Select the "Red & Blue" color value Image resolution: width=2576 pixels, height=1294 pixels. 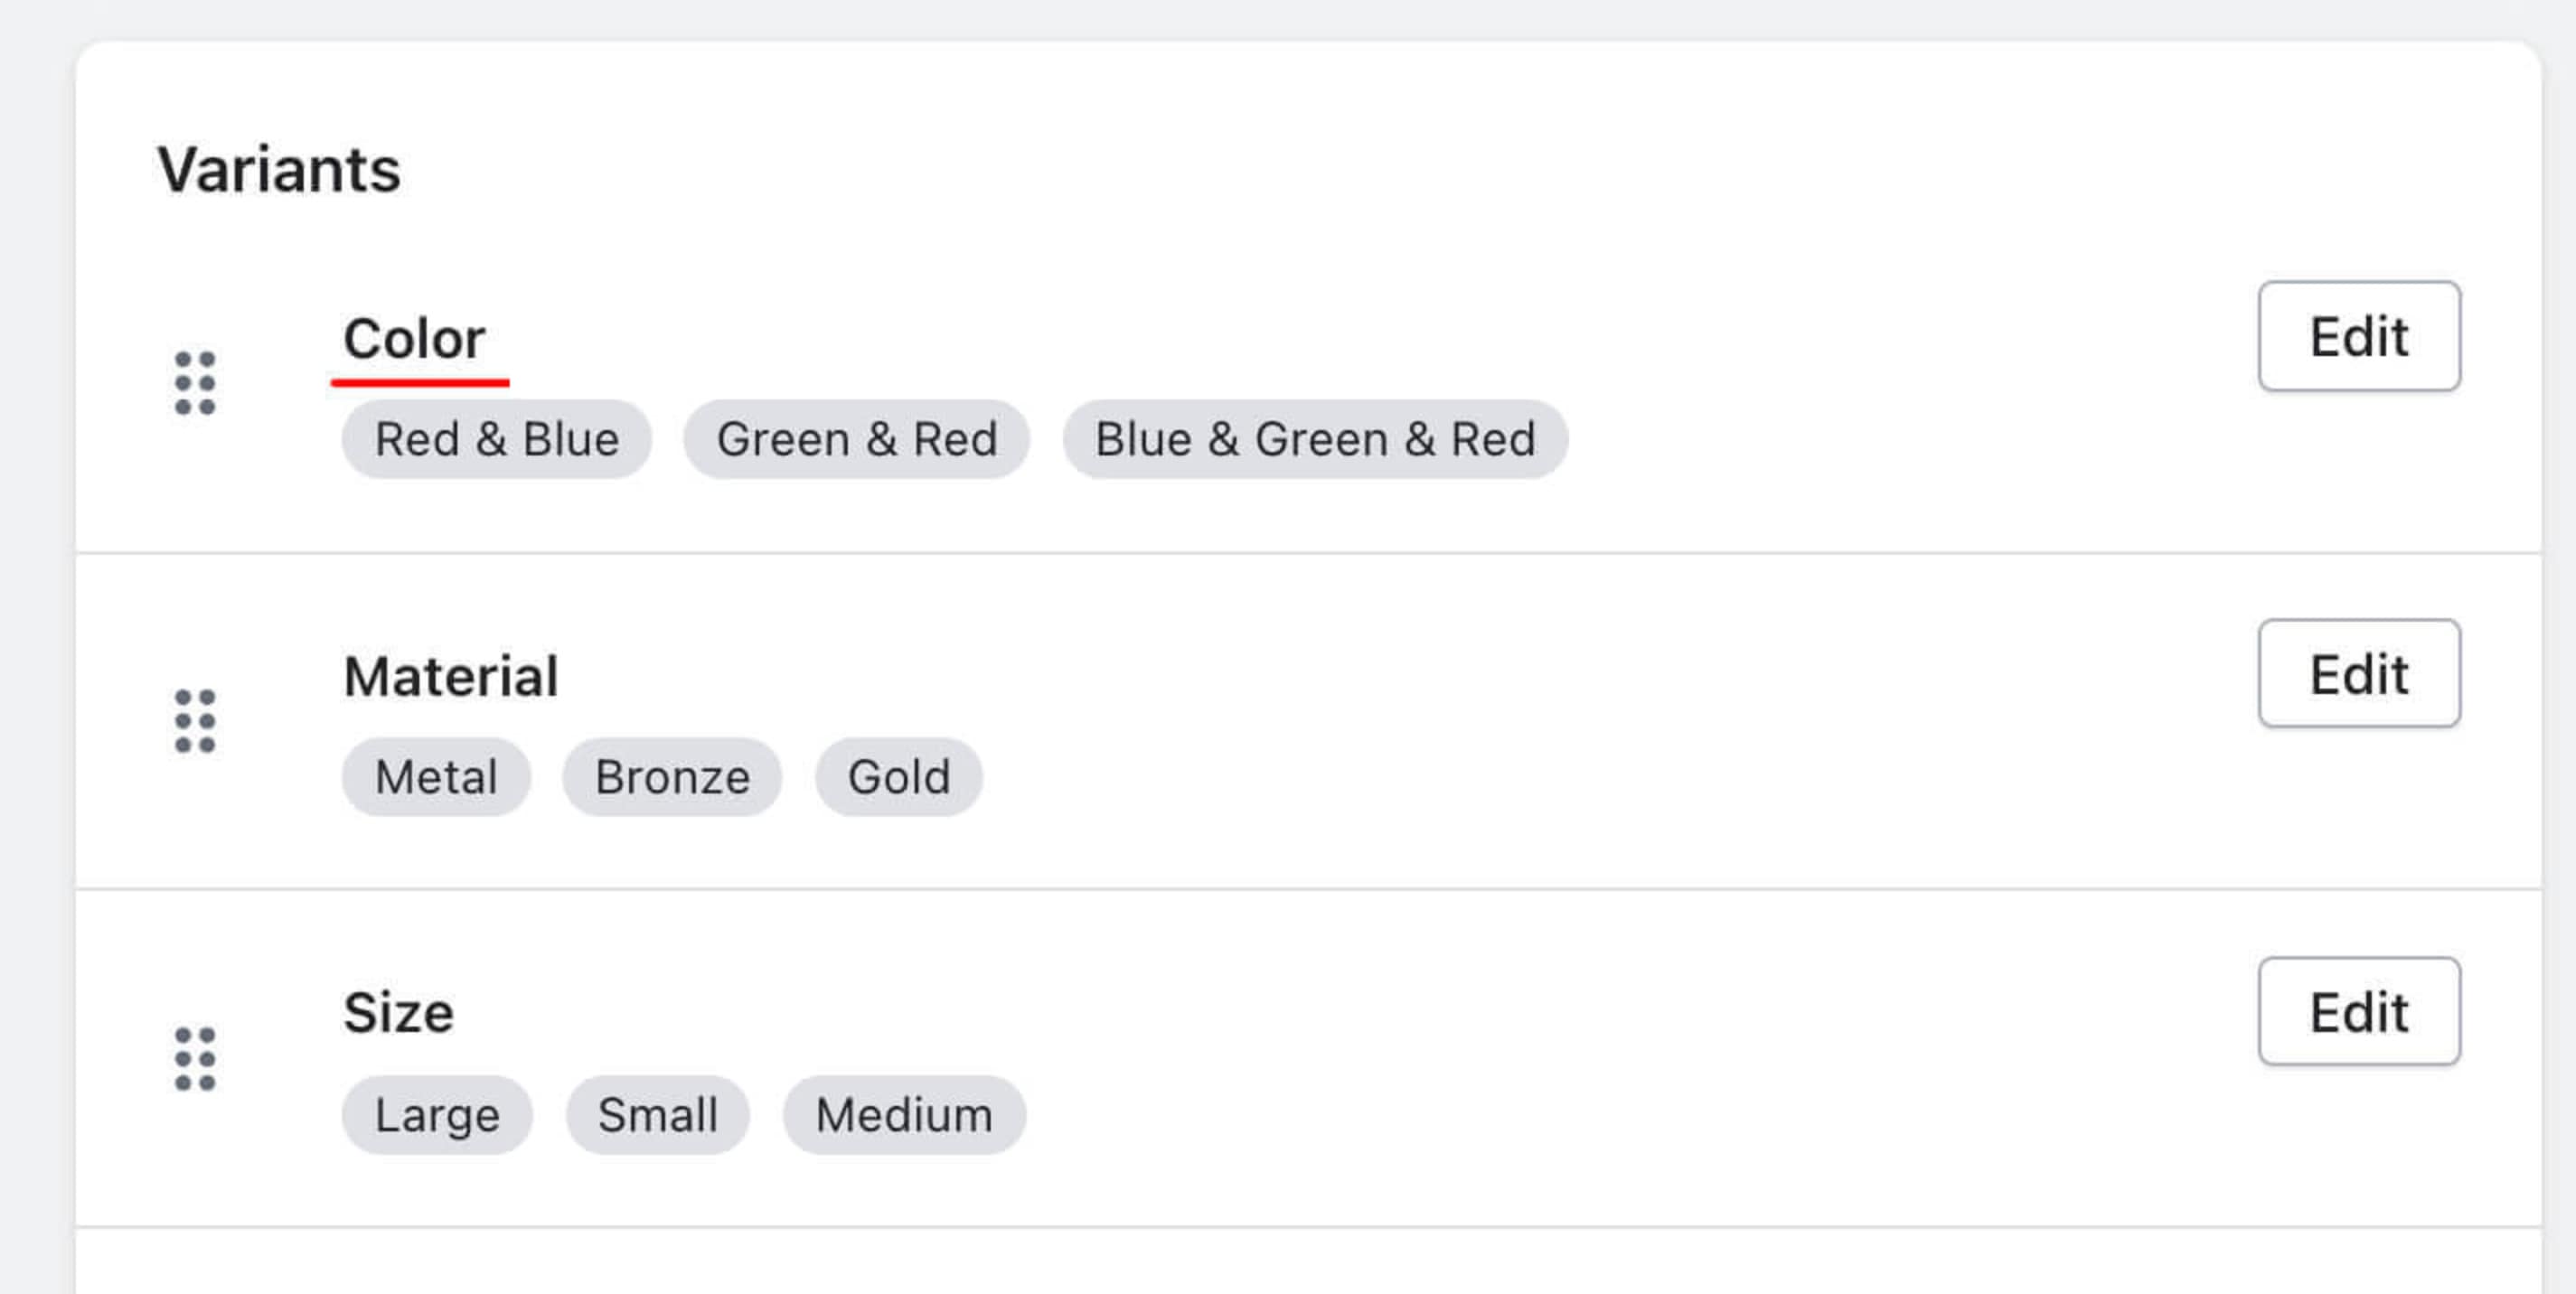pyautogui.click(x=496, y=438)
